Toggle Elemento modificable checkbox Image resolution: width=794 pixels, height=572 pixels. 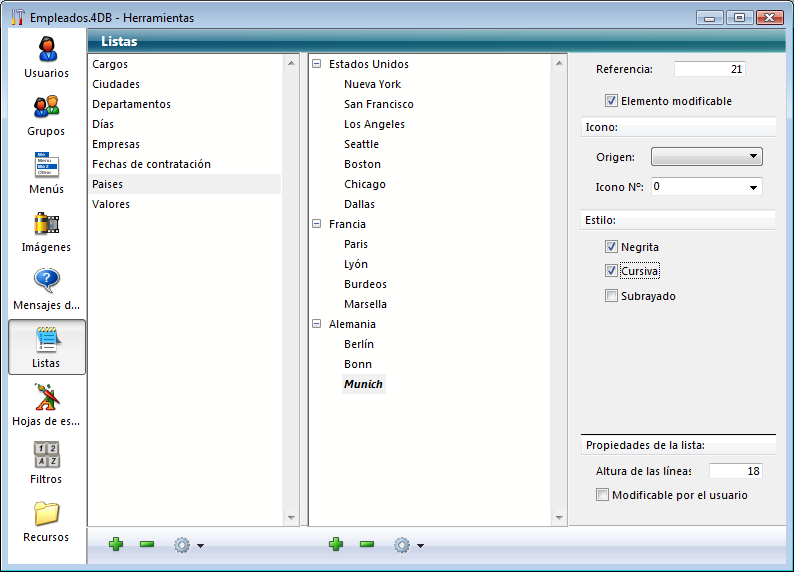point(611,101)
